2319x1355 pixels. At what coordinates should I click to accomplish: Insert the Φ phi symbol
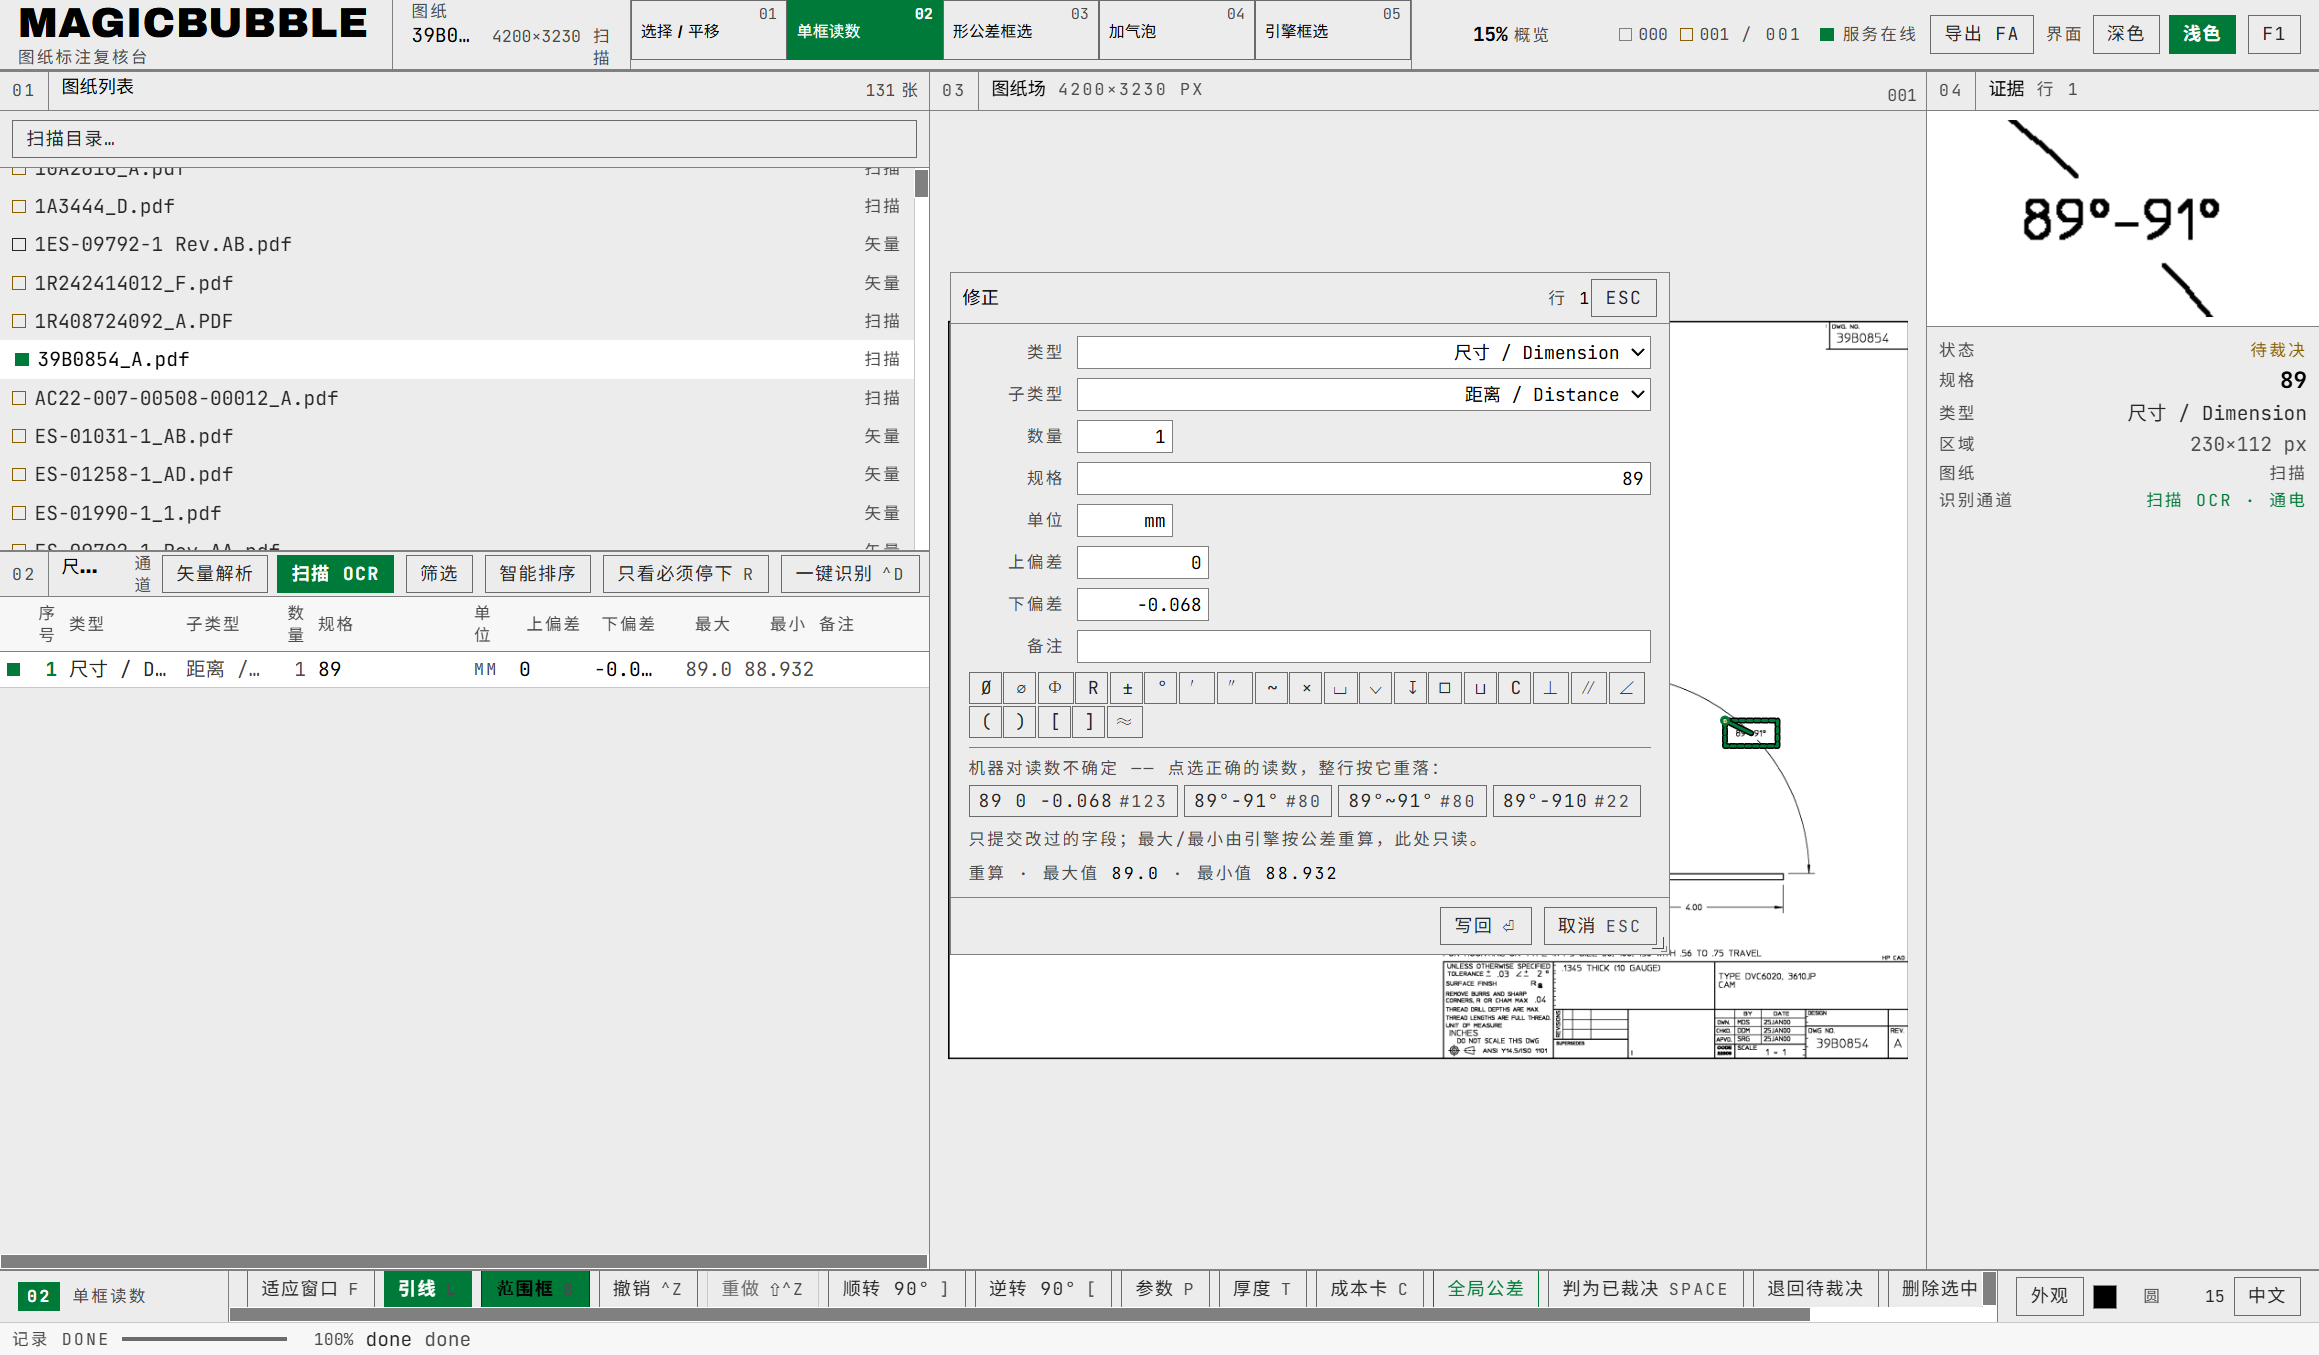tap(1055, 688)
